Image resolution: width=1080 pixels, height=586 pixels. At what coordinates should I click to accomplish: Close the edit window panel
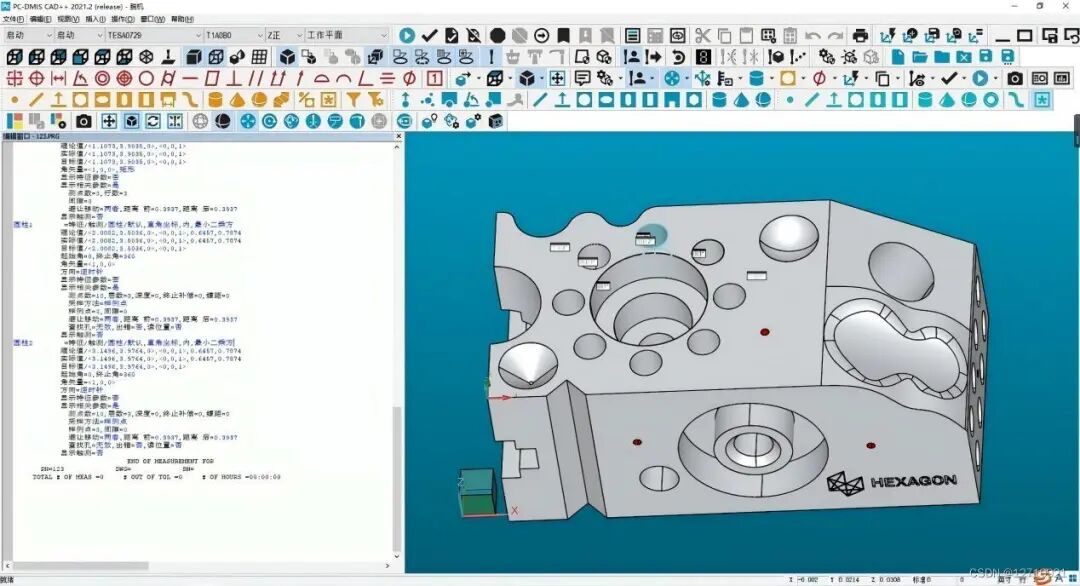(x=398, y=136)
